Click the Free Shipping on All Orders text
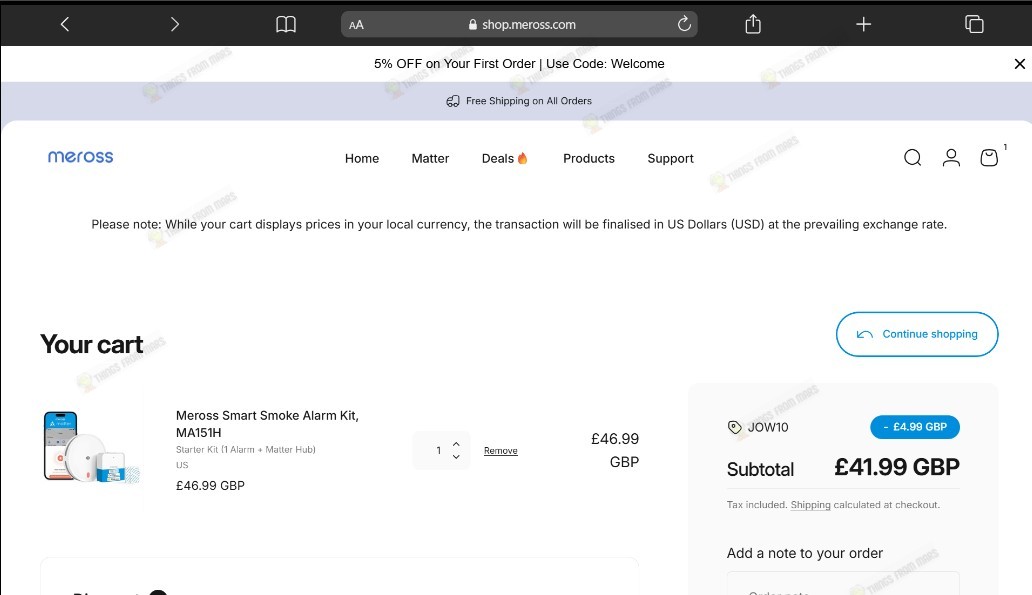The height and width of the screenshot is (595, 1032). click(529, 101)
